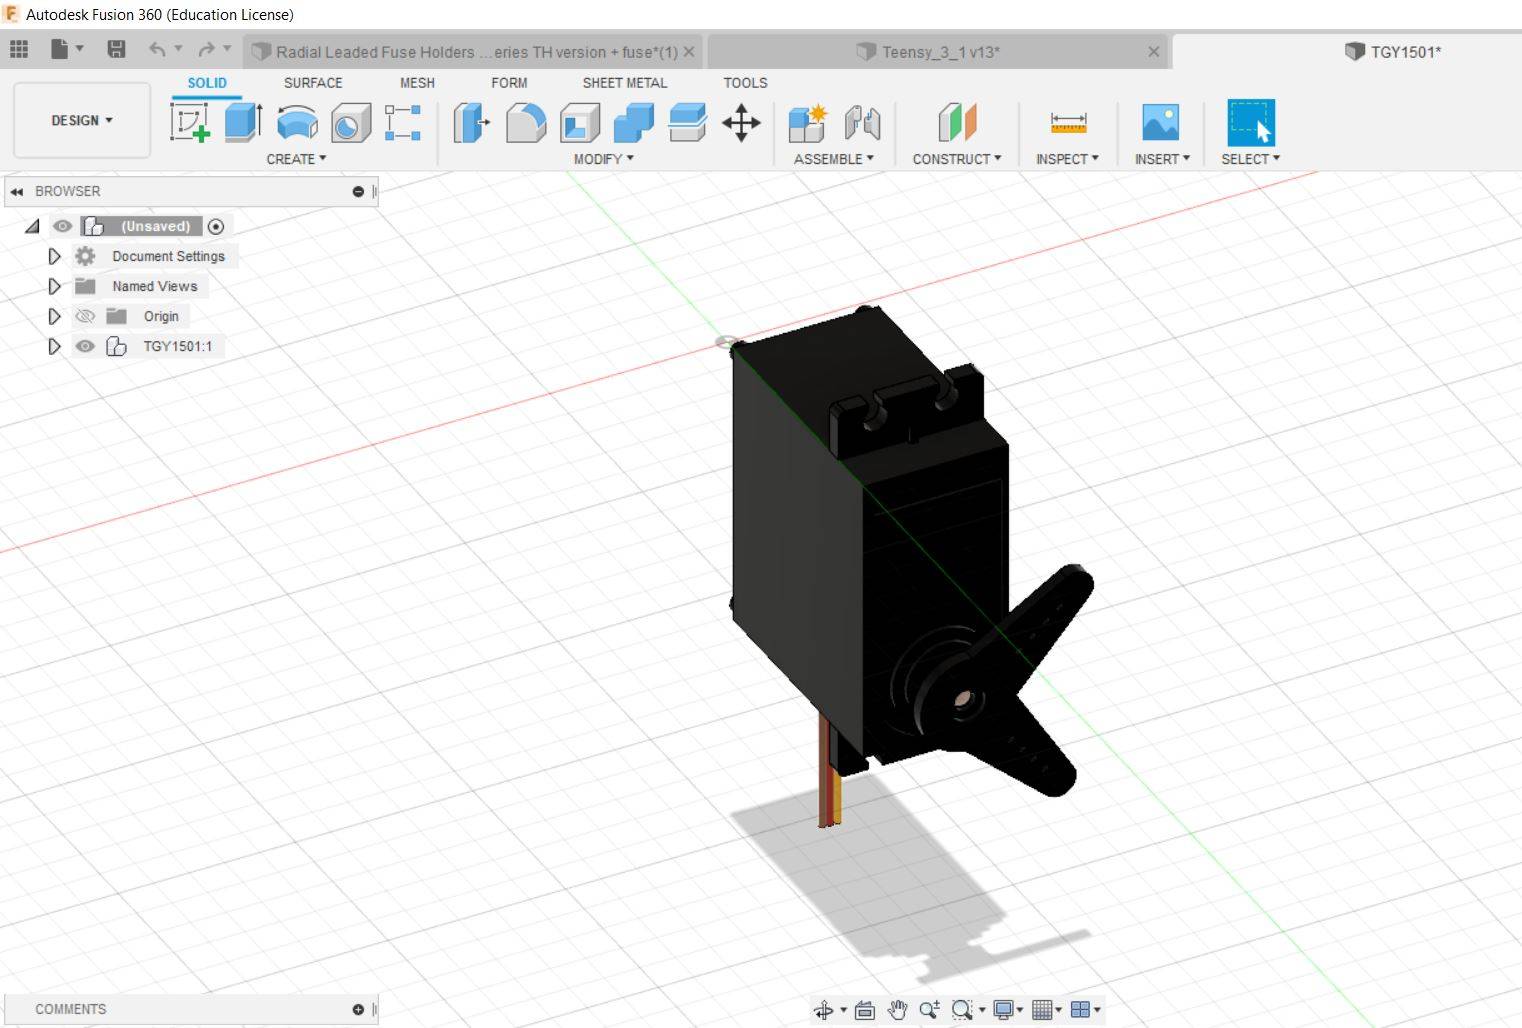Select the Fillet tool
This screenshot has height=1028, width=1522.
pos(526,123)
